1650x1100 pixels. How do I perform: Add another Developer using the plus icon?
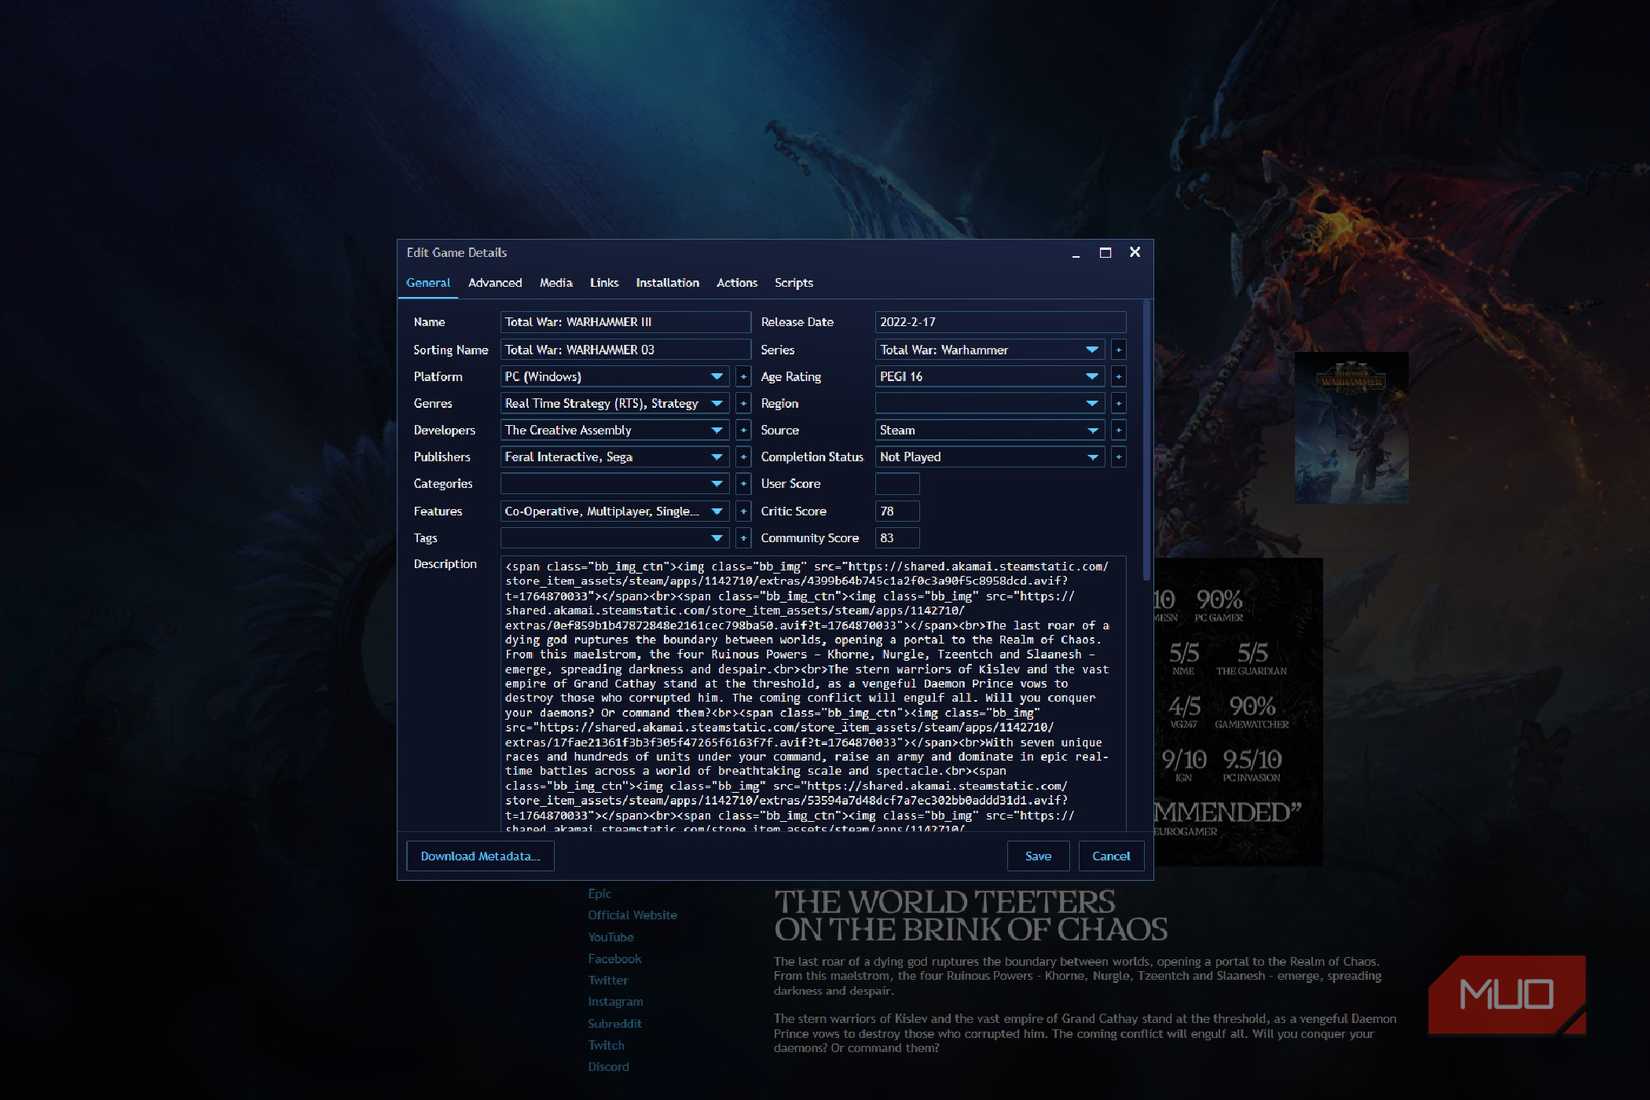(743, 430)
